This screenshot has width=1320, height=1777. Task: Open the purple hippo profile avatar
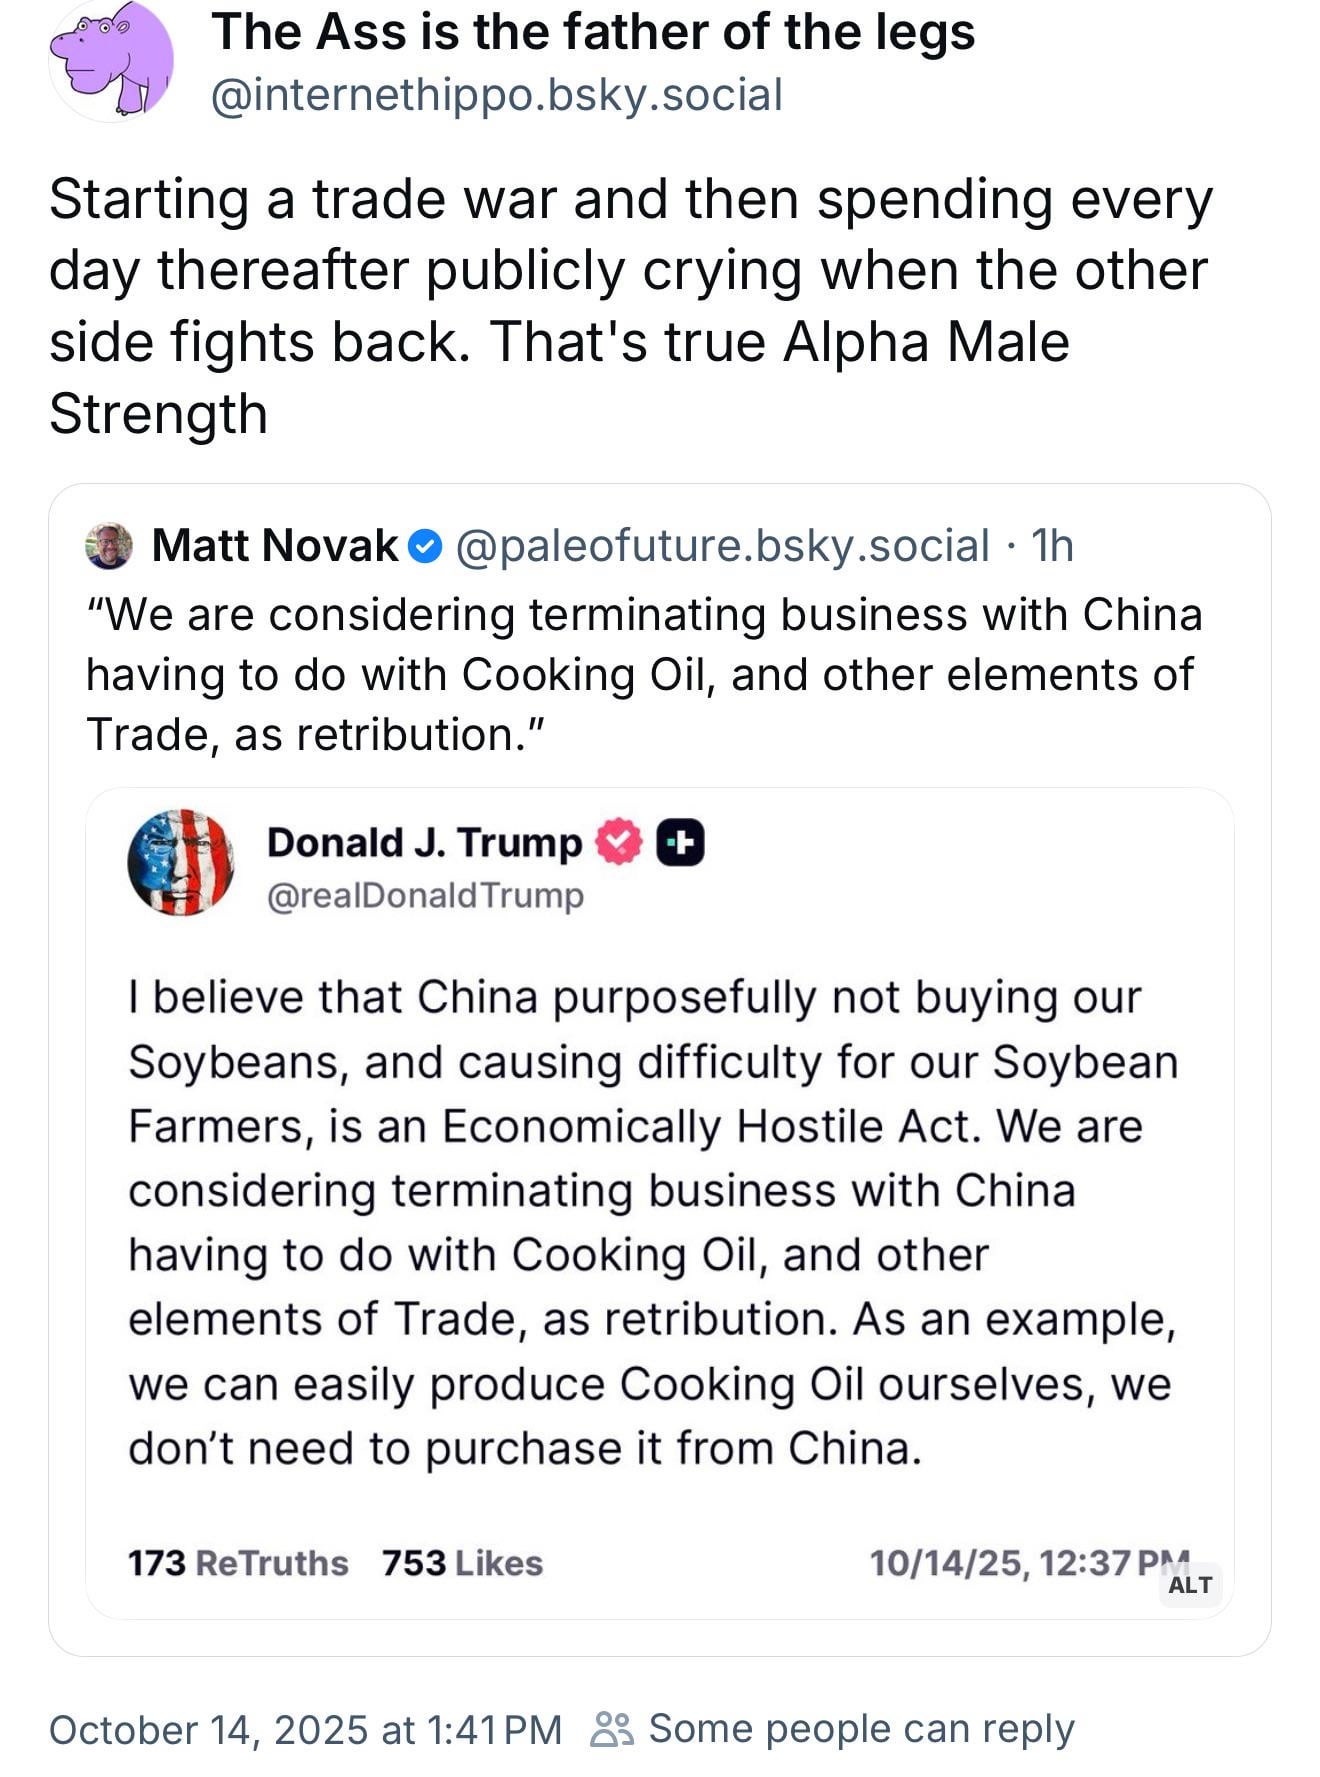click(112, 60)
